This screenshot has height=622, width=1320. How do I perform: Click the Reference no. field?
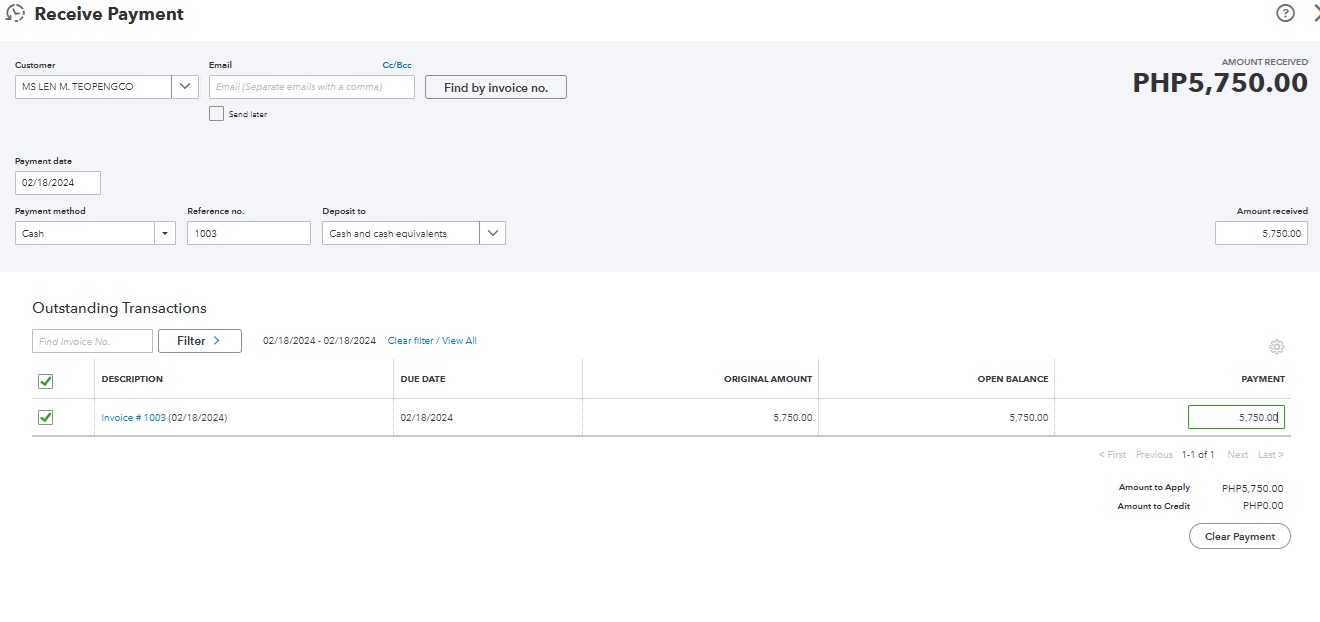point(249,233)
